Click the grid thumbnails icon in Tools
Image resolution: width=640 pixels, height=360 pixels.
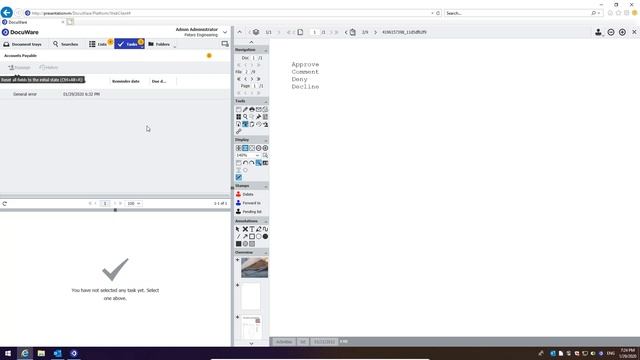tap(238, 117)
